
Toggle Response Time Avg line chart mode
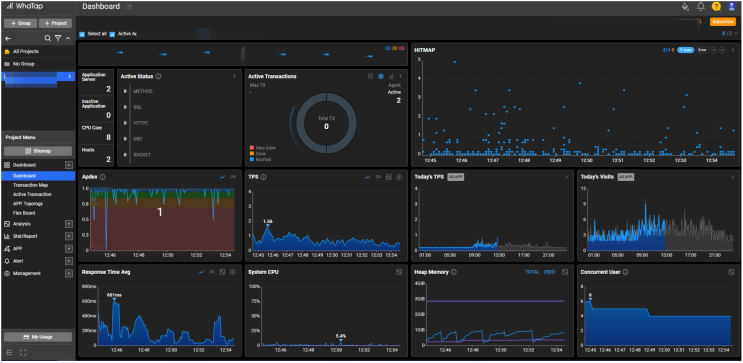coord(201,272)
